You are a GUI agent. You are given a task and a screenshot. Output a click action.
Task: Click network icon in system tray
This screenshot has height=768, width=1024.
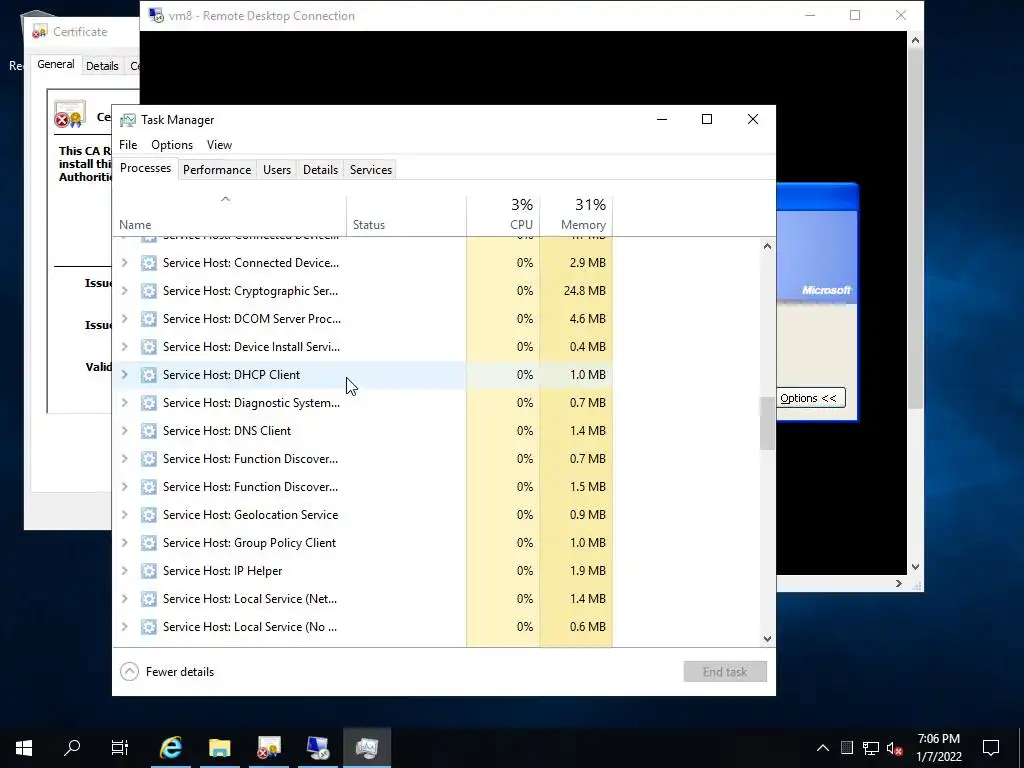871,748
